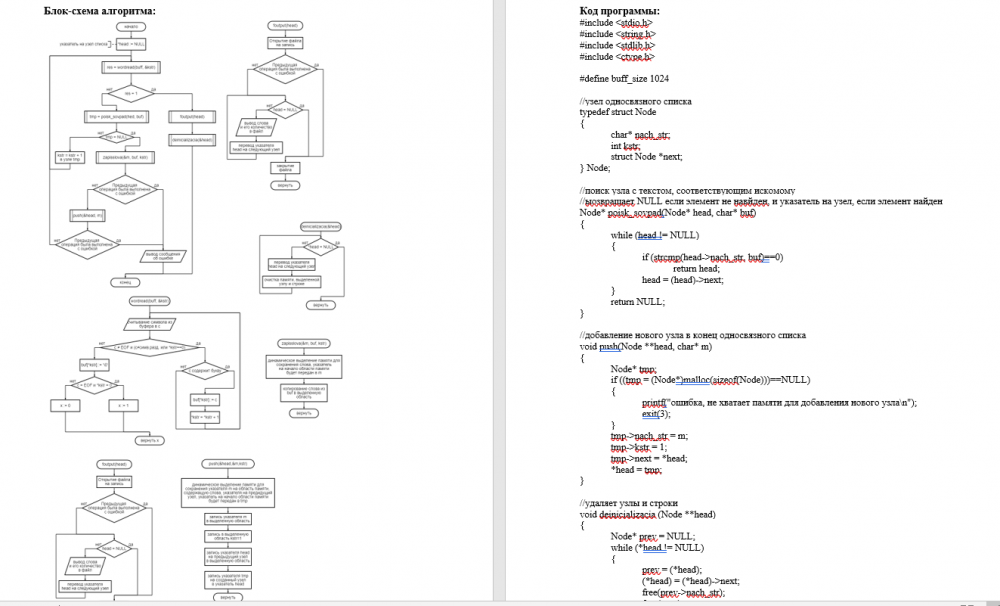Click comment '//удаляет узлы и строки'

pos(629,503)
